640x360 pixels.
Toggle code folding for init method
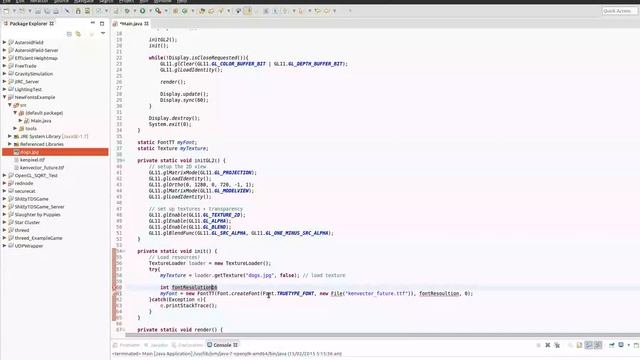pos(124,251)
